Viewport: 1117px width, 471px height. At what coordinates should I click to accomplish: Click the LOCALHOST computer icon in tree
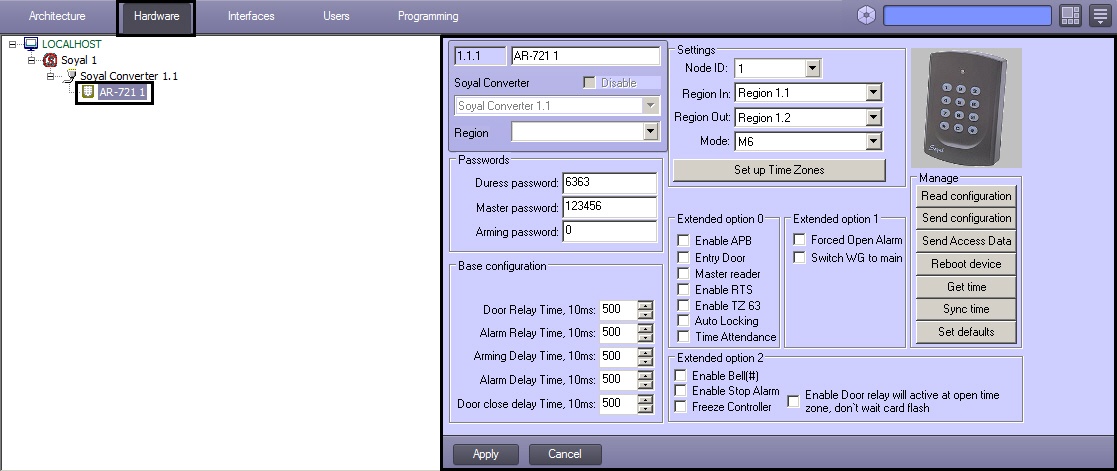pos(31,44)
